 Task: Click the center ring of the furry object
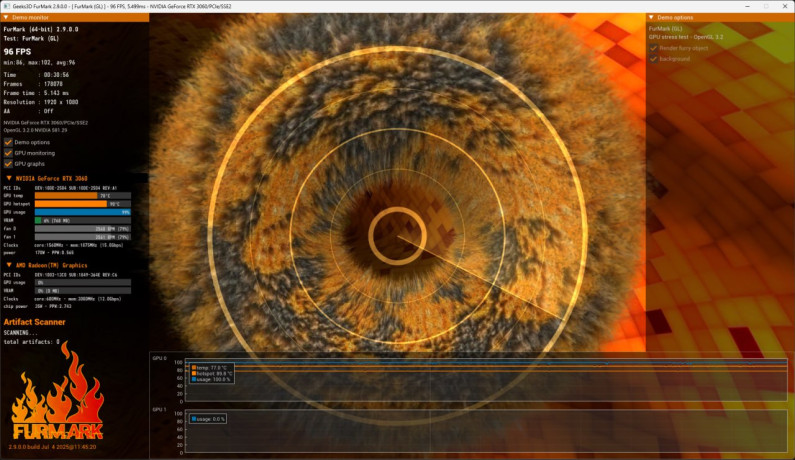[396, 235]
